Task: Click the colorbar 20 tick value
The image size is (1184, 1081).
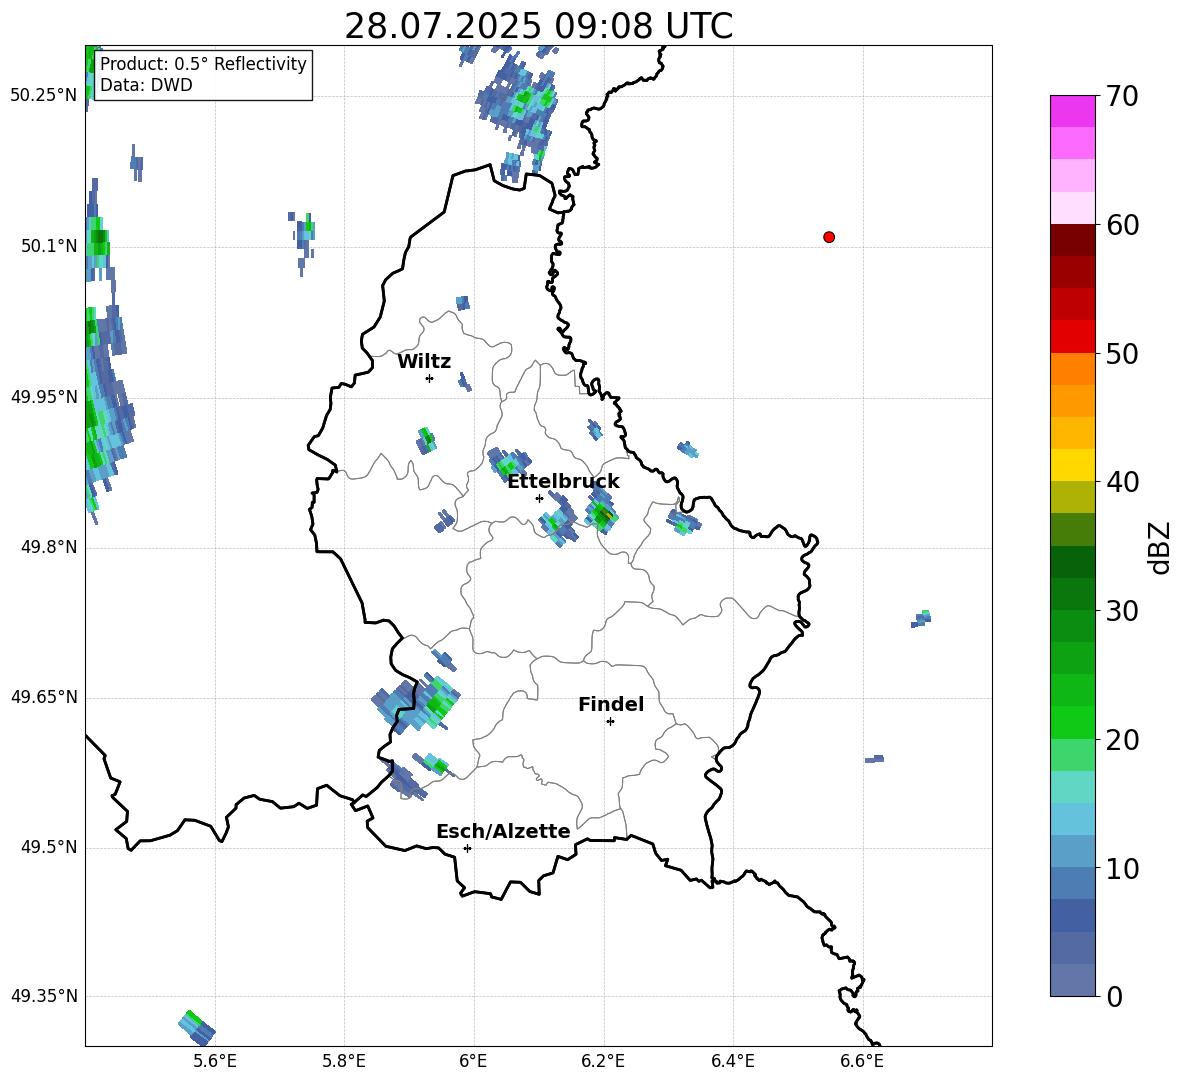Action: pyautogui.click(x=1122, y=740)
